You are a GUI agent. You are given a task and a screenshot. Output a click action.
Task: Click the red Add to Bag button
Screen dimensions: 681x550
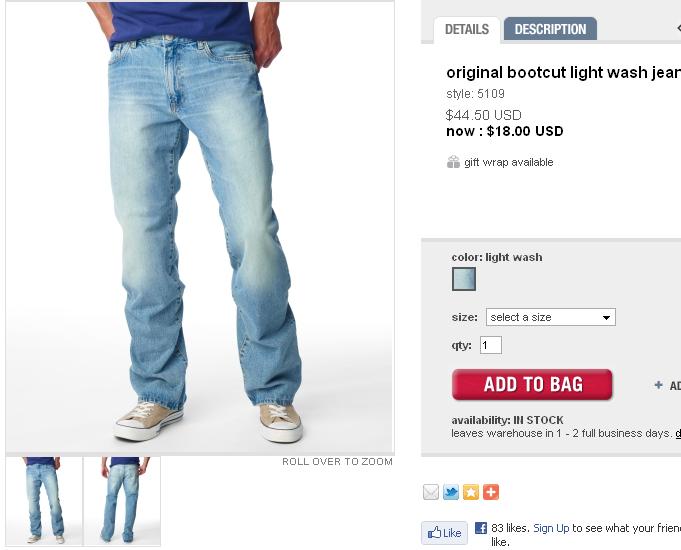tap(532, 384)
